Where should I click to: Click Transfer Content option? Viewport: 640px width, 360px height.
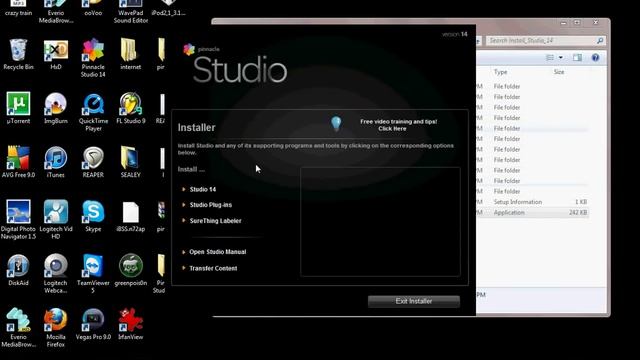(213, 268)
